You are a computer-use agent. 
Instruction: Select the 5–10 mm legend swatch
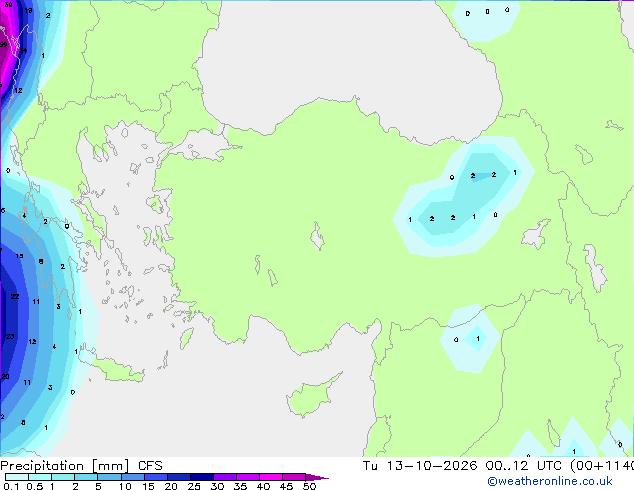click(109, 477)
